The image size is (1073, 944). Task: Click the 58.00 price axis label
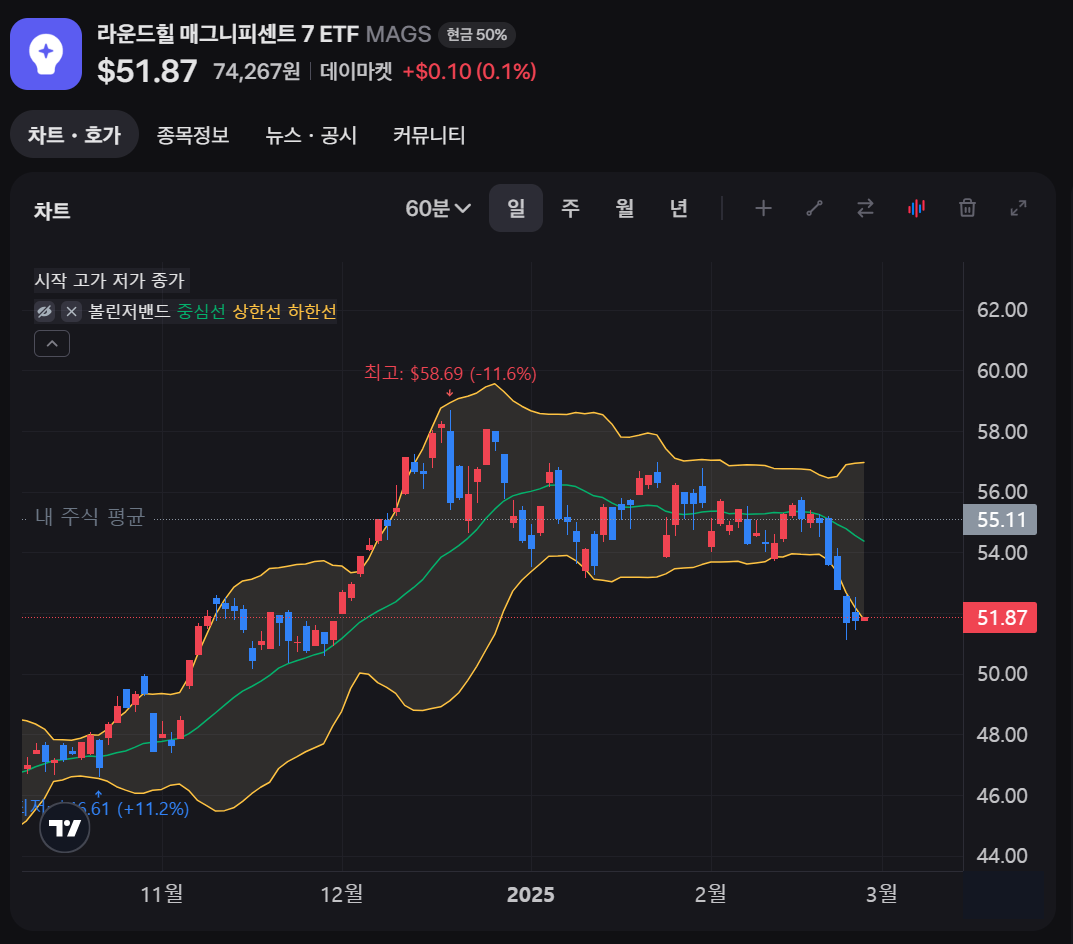tap(1003, 432)
